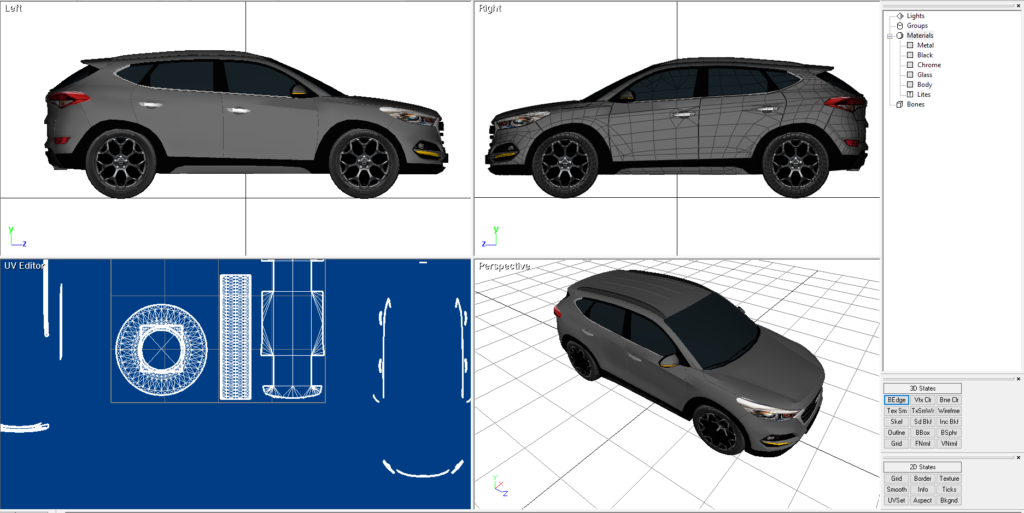Click the Glass material square icon
Viewport: 1024px width, 513px height.
910,75
